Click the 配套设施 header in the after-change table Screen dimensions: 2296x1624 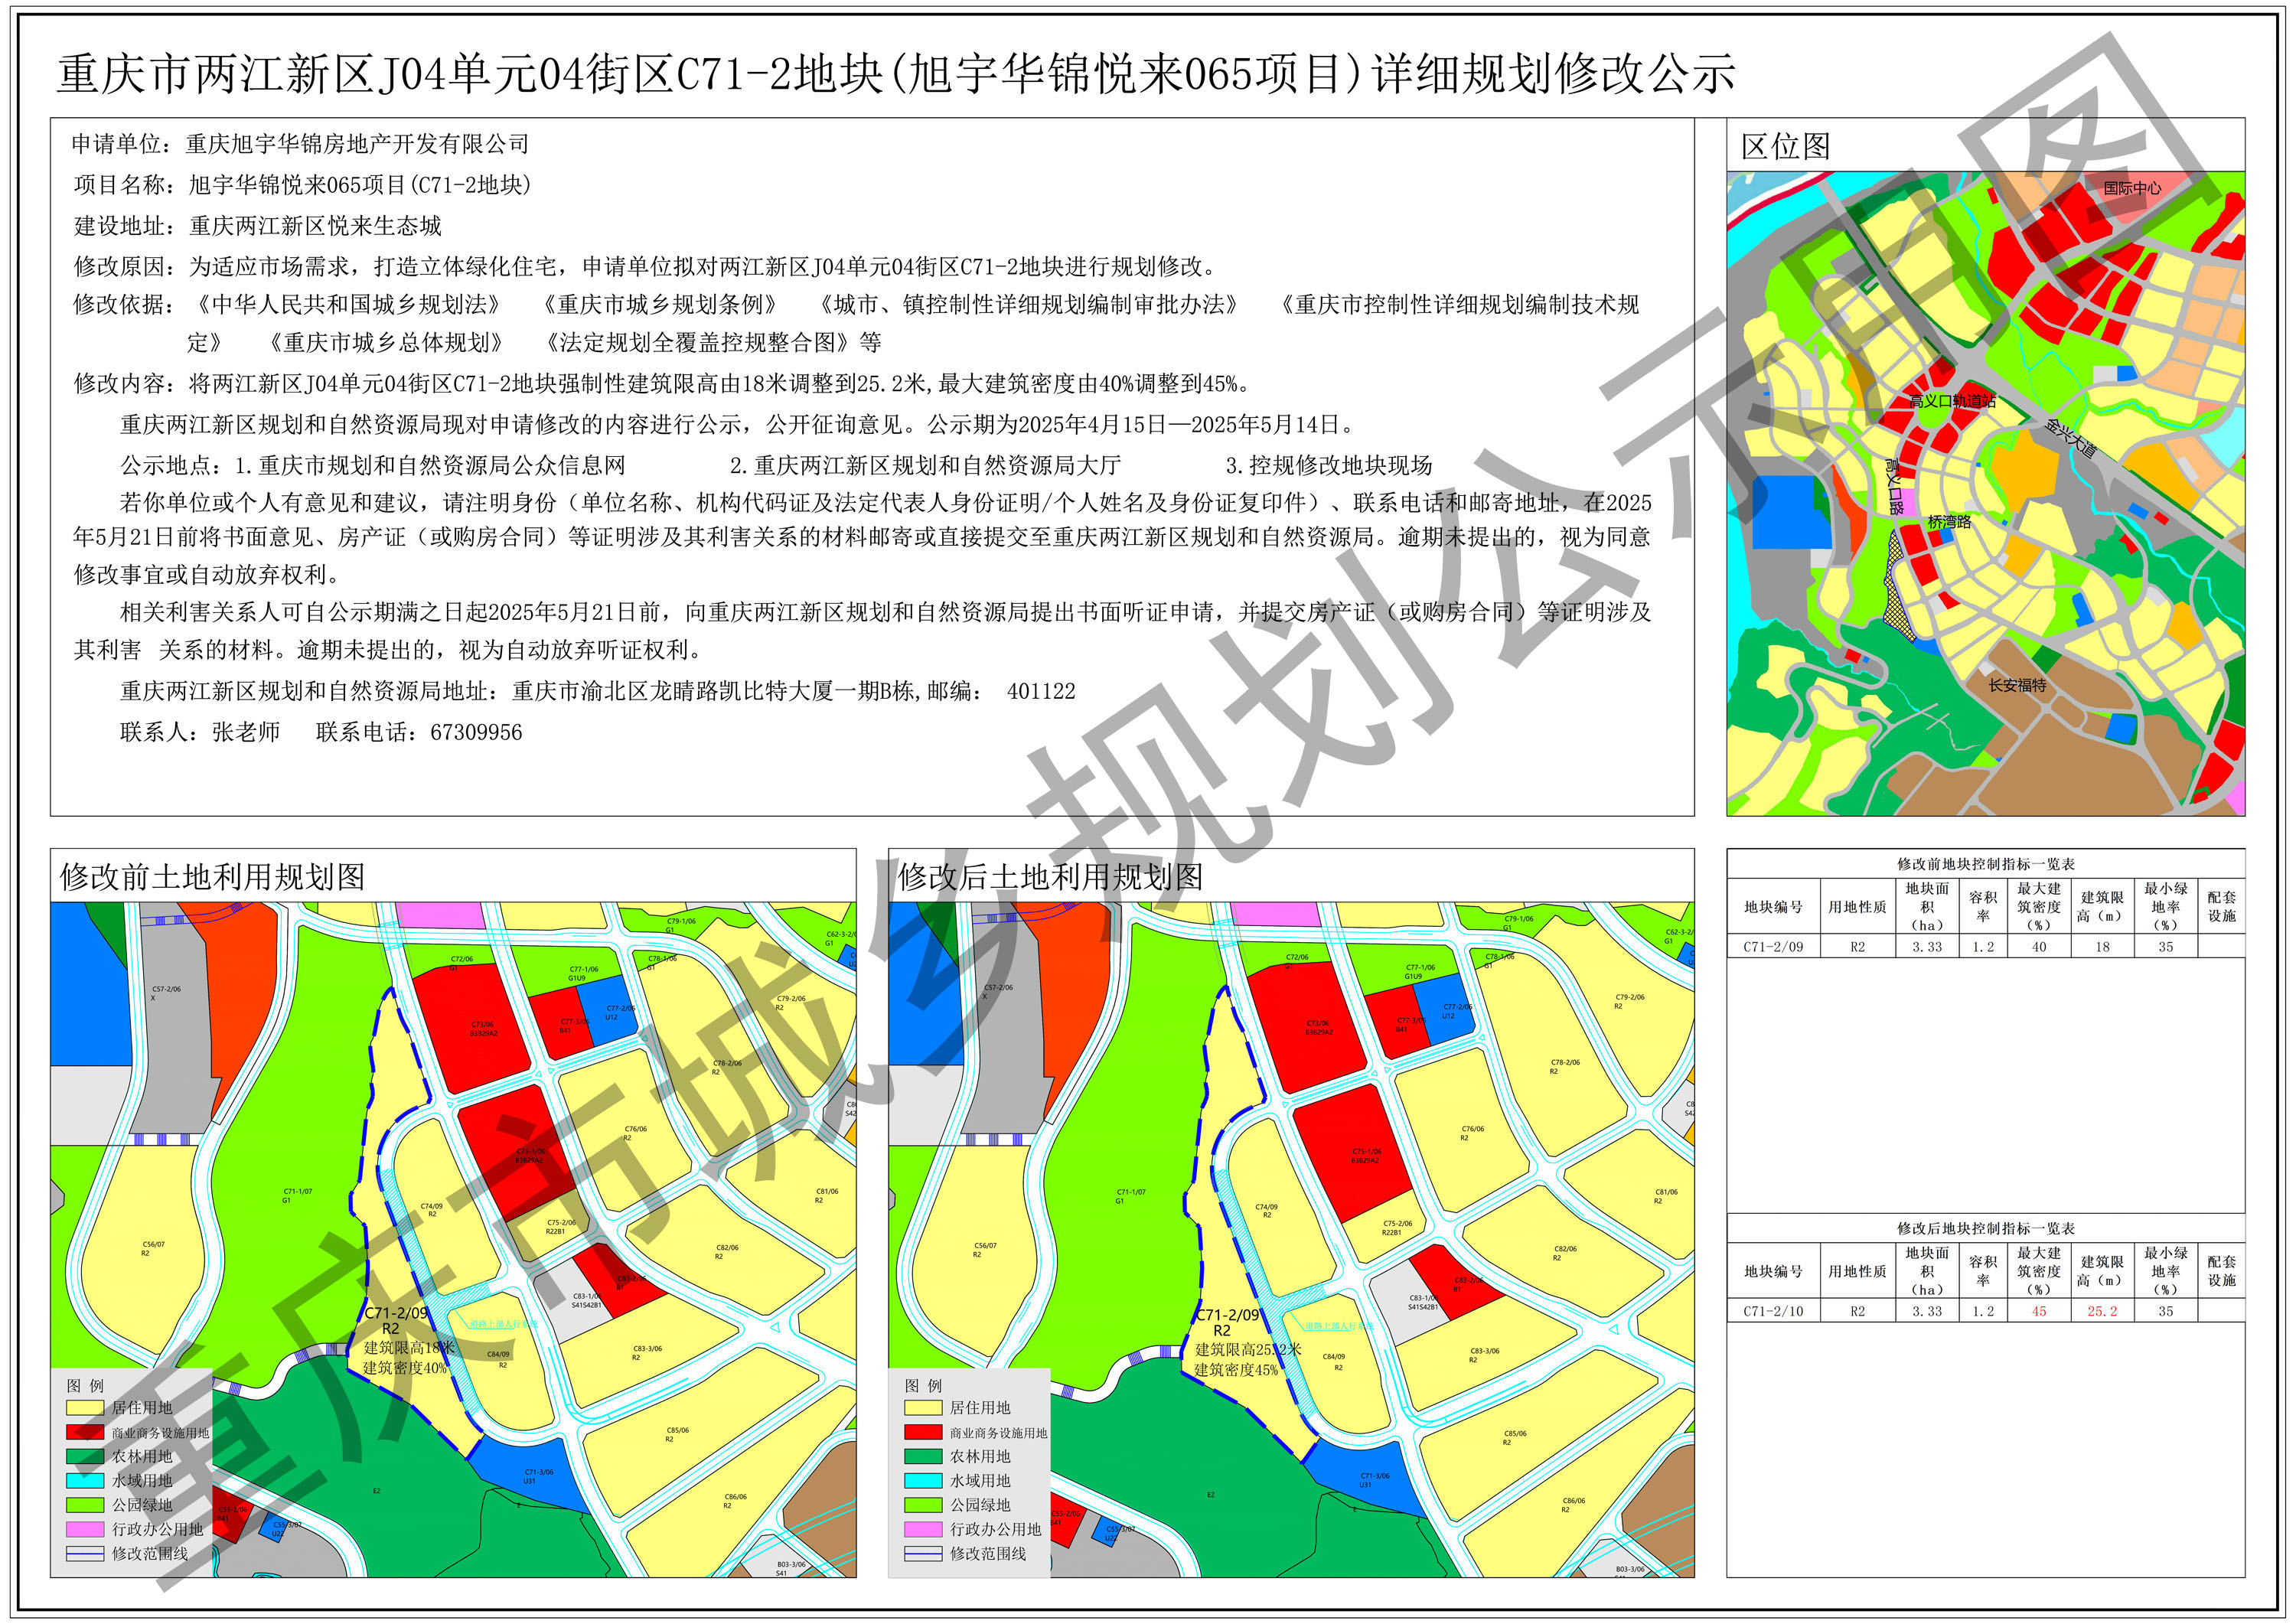(2222, 1272)
